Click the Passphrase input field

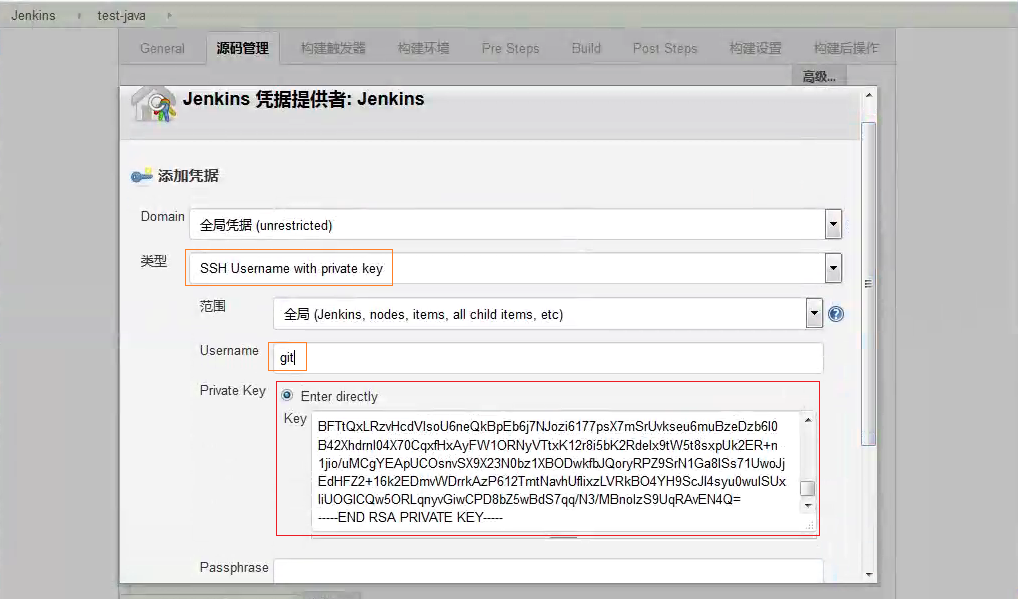coord(547,570)
